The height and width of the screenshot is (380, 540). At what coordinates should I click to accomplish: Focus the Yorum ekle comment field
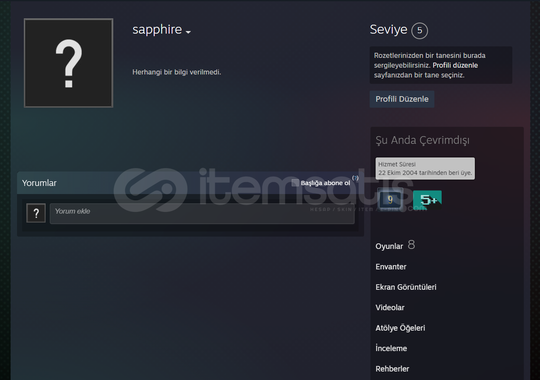point(202,213)
